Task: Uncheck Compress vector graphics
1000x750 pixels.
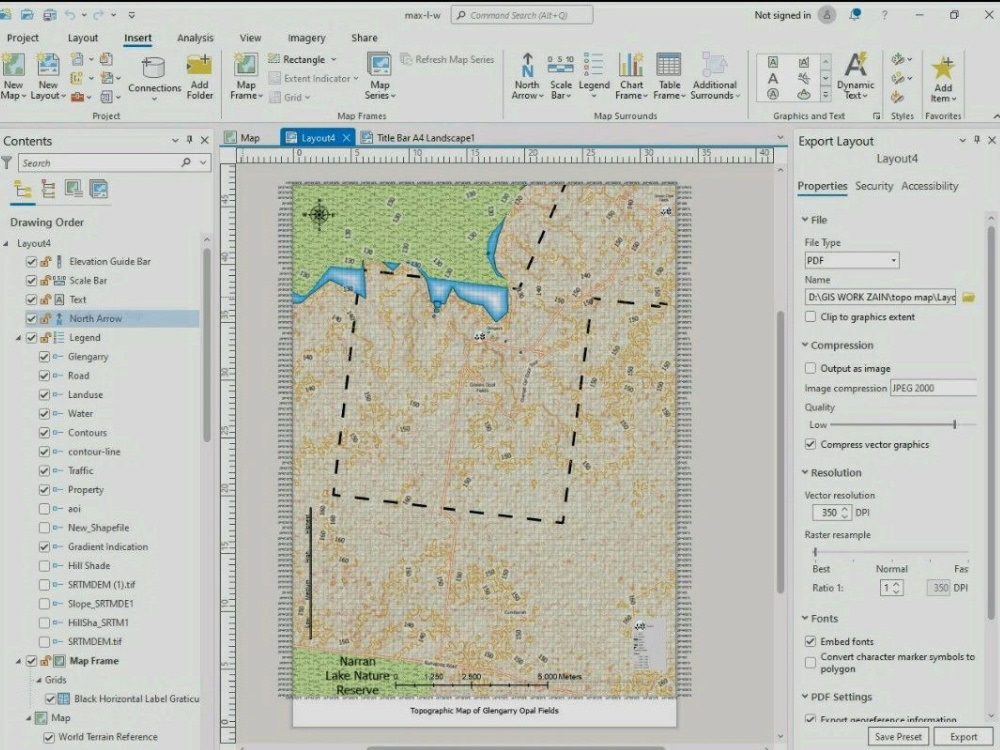Action: coord(809,444)
